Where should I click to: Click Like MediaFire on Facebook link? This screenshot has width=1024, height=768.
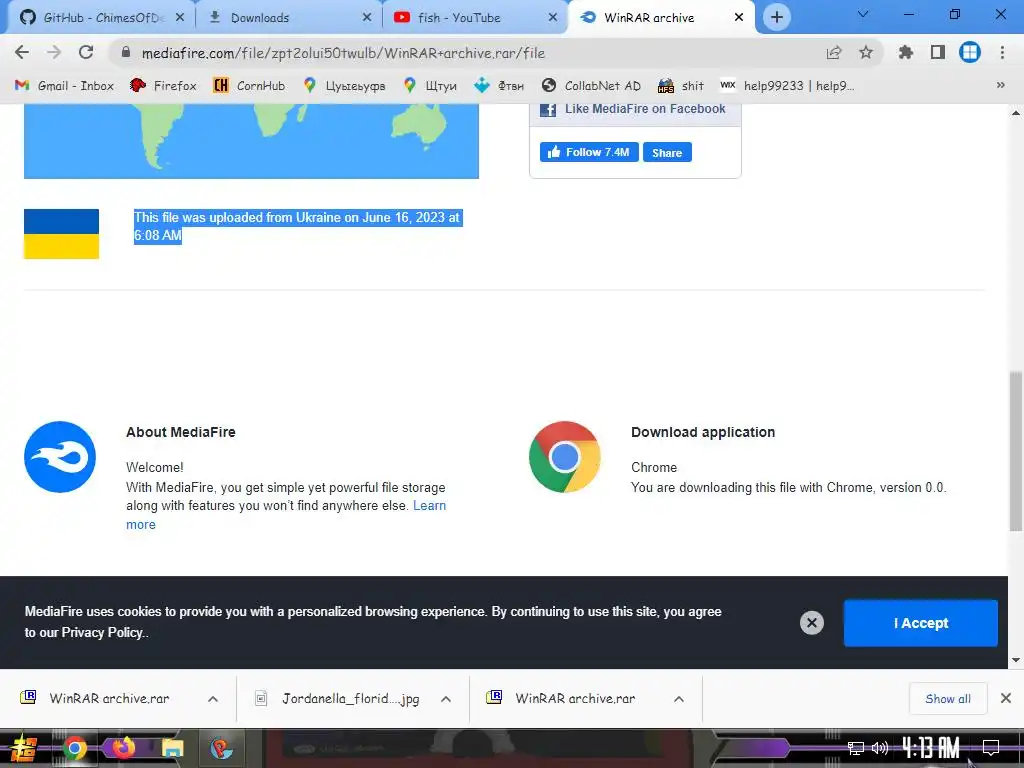645,109
